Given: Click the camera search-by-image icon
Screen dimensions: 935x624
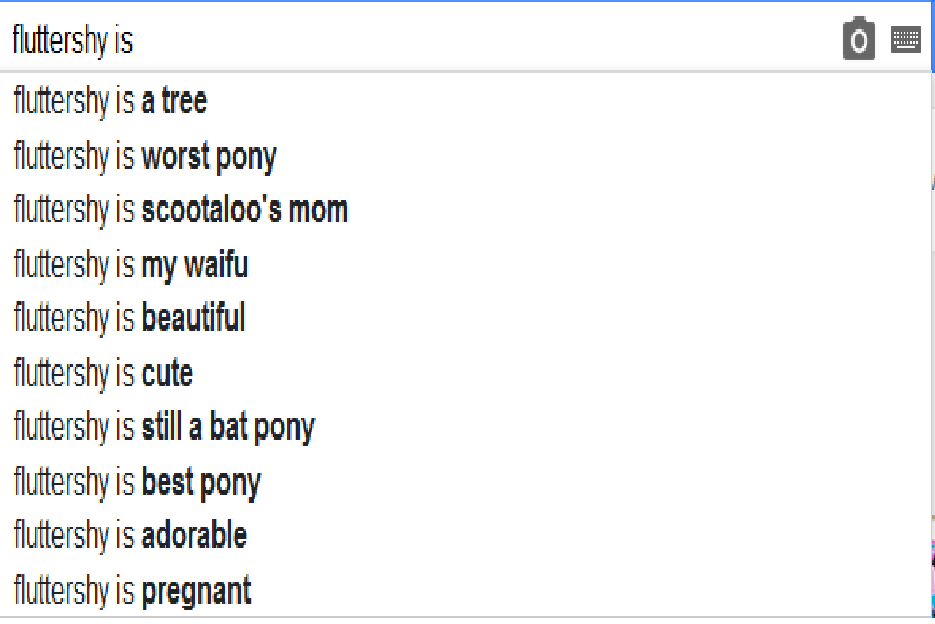Looking at the screenshot, I should (858, 40).
